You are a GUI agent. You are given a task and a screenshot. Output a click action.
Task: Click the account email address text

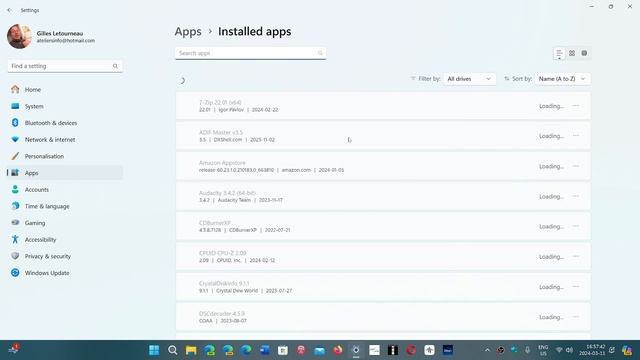pyautogui.click(x=66, y=41)
